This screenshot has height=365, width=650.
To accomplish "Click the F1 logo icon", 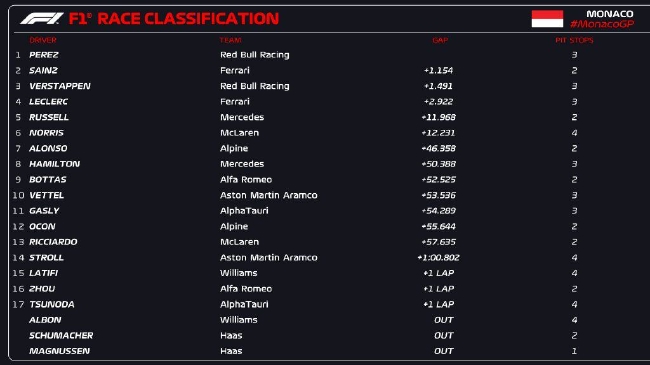I will tap(42, 18).
